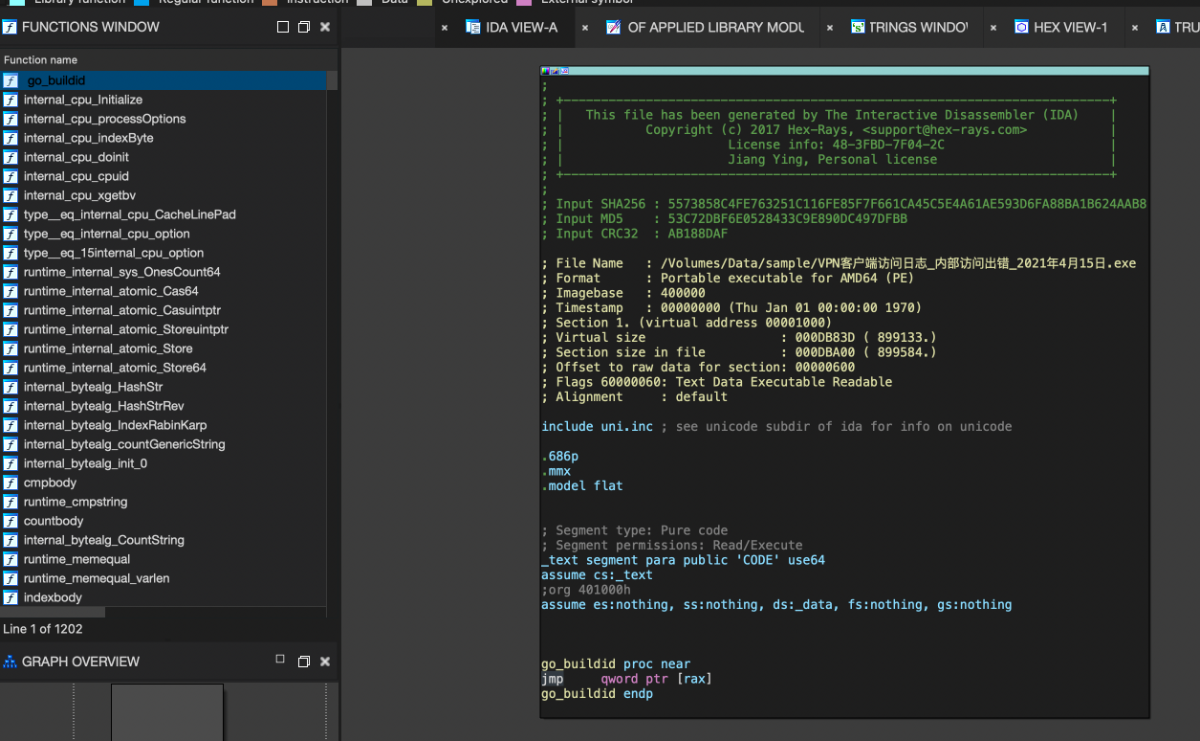Screen dimensions: 1200x741
Task: Click the go_buildid endp line
Action: [597, 694]
